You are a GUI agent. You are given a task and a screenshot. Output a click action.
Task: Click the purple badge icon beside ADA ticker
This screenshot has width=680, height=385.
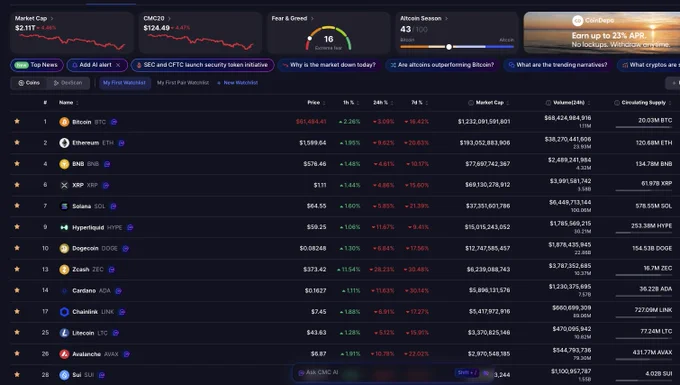tap(118, 290)
